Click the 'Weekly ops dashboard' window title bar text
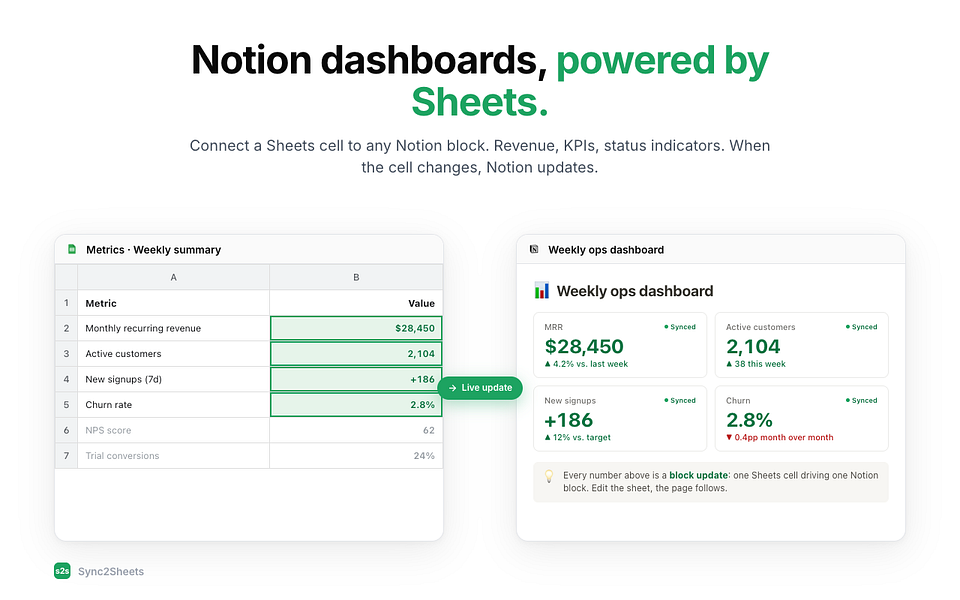This screenshot has width=960, height=600. 606,250
